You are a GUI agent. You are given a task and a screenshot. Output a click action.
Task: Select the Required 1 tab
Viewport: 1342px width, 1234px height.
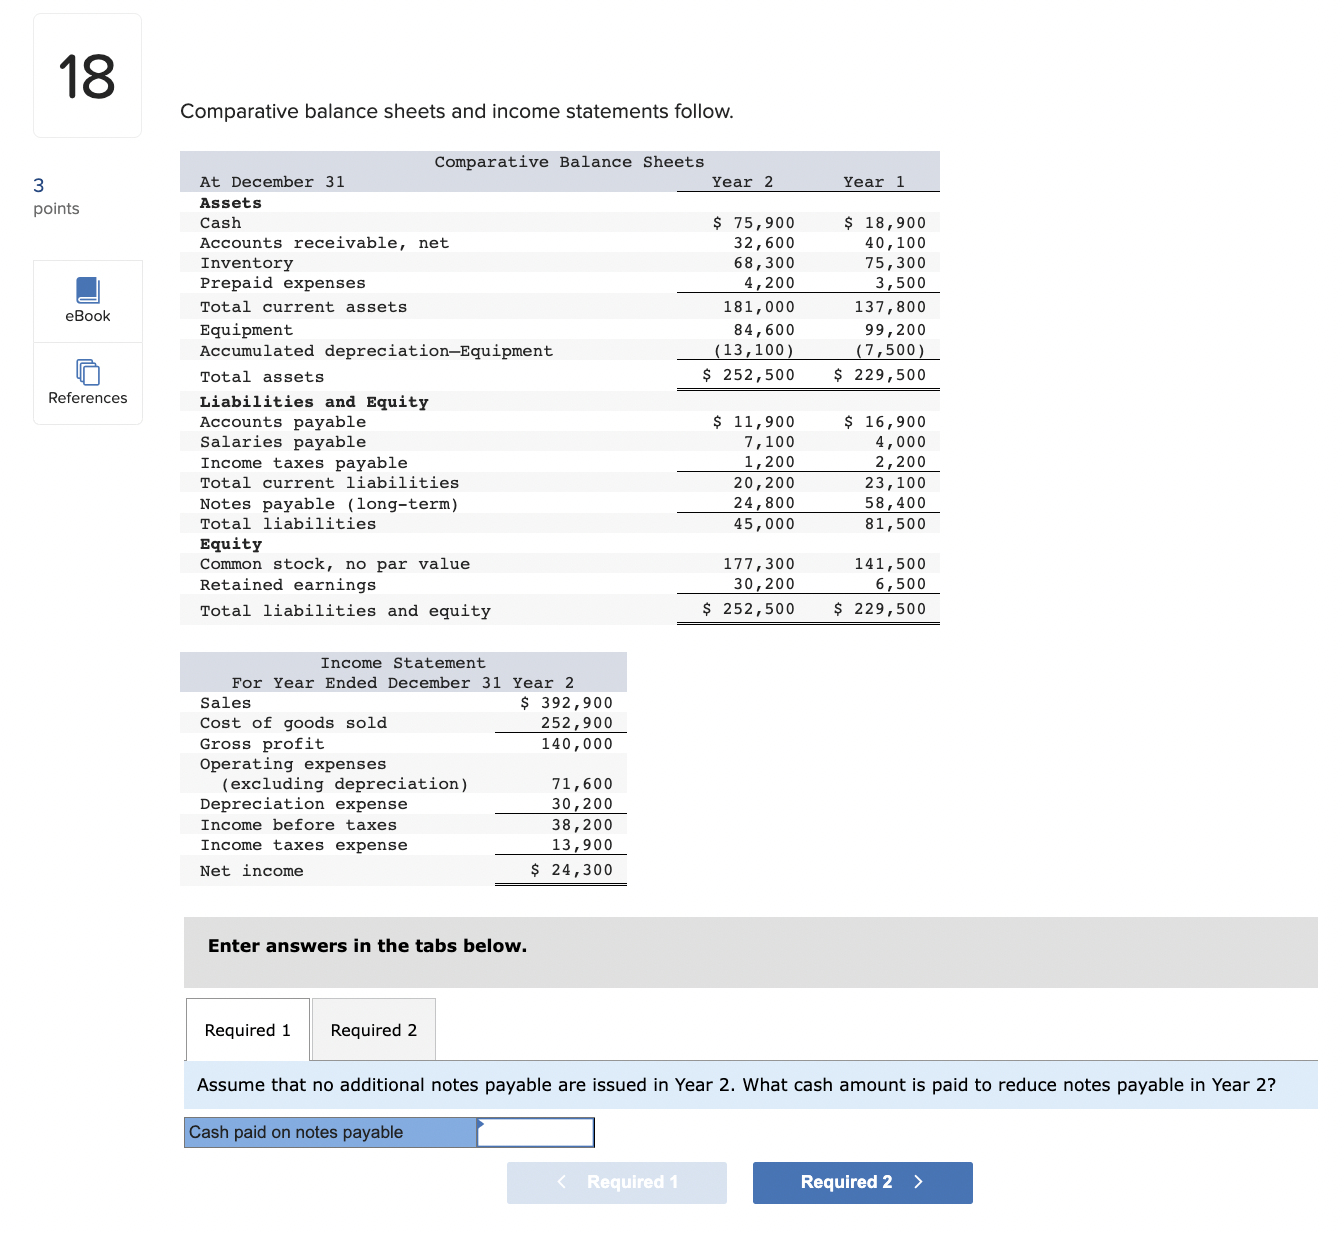tap(247, 1029)
